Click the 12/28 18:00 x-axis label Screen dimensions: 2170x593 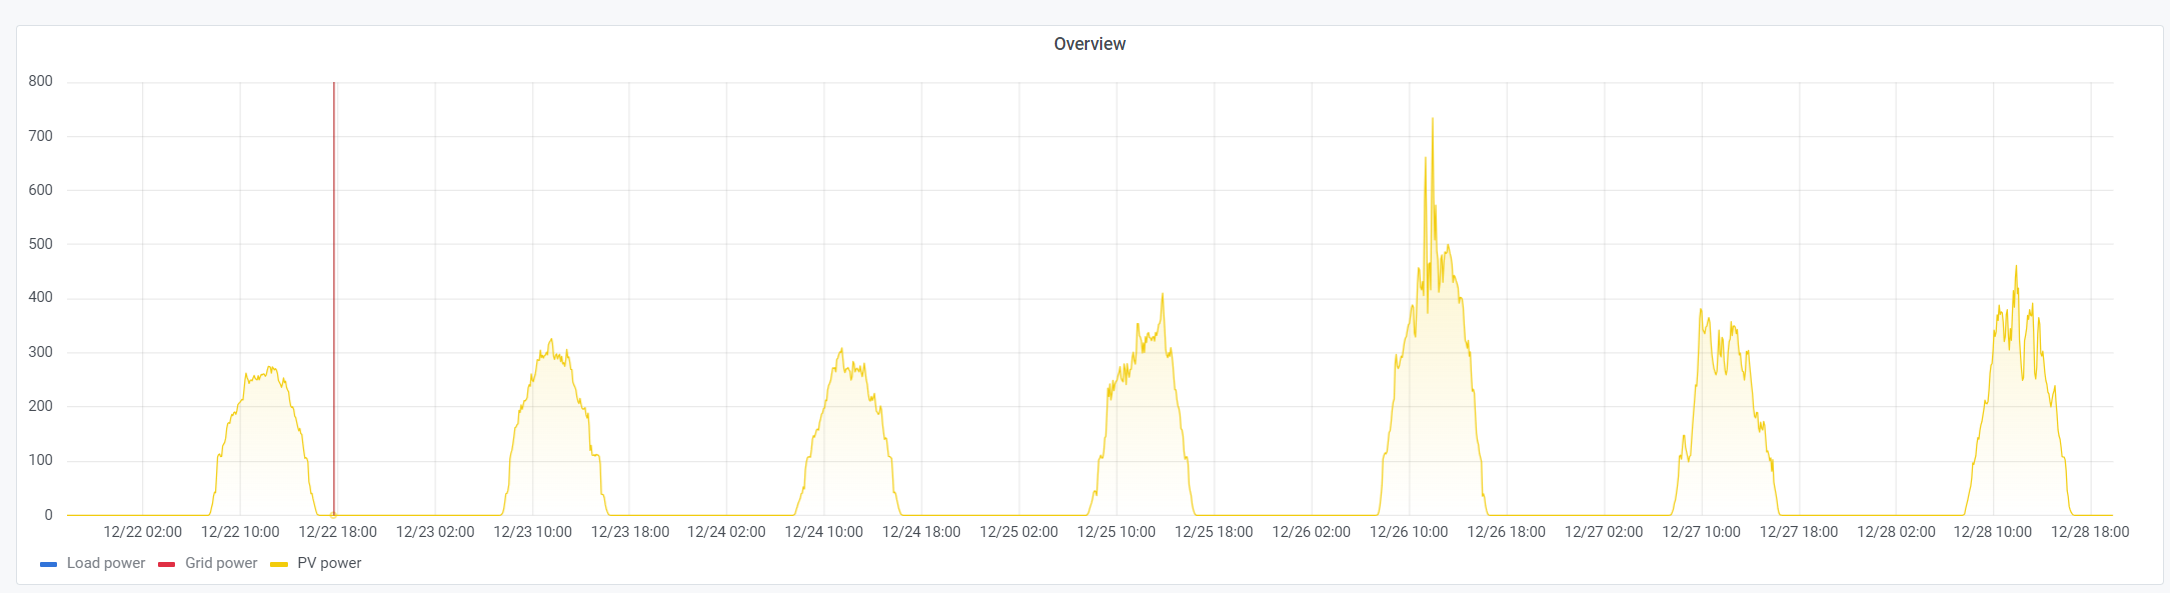(x=2090, y=532)
